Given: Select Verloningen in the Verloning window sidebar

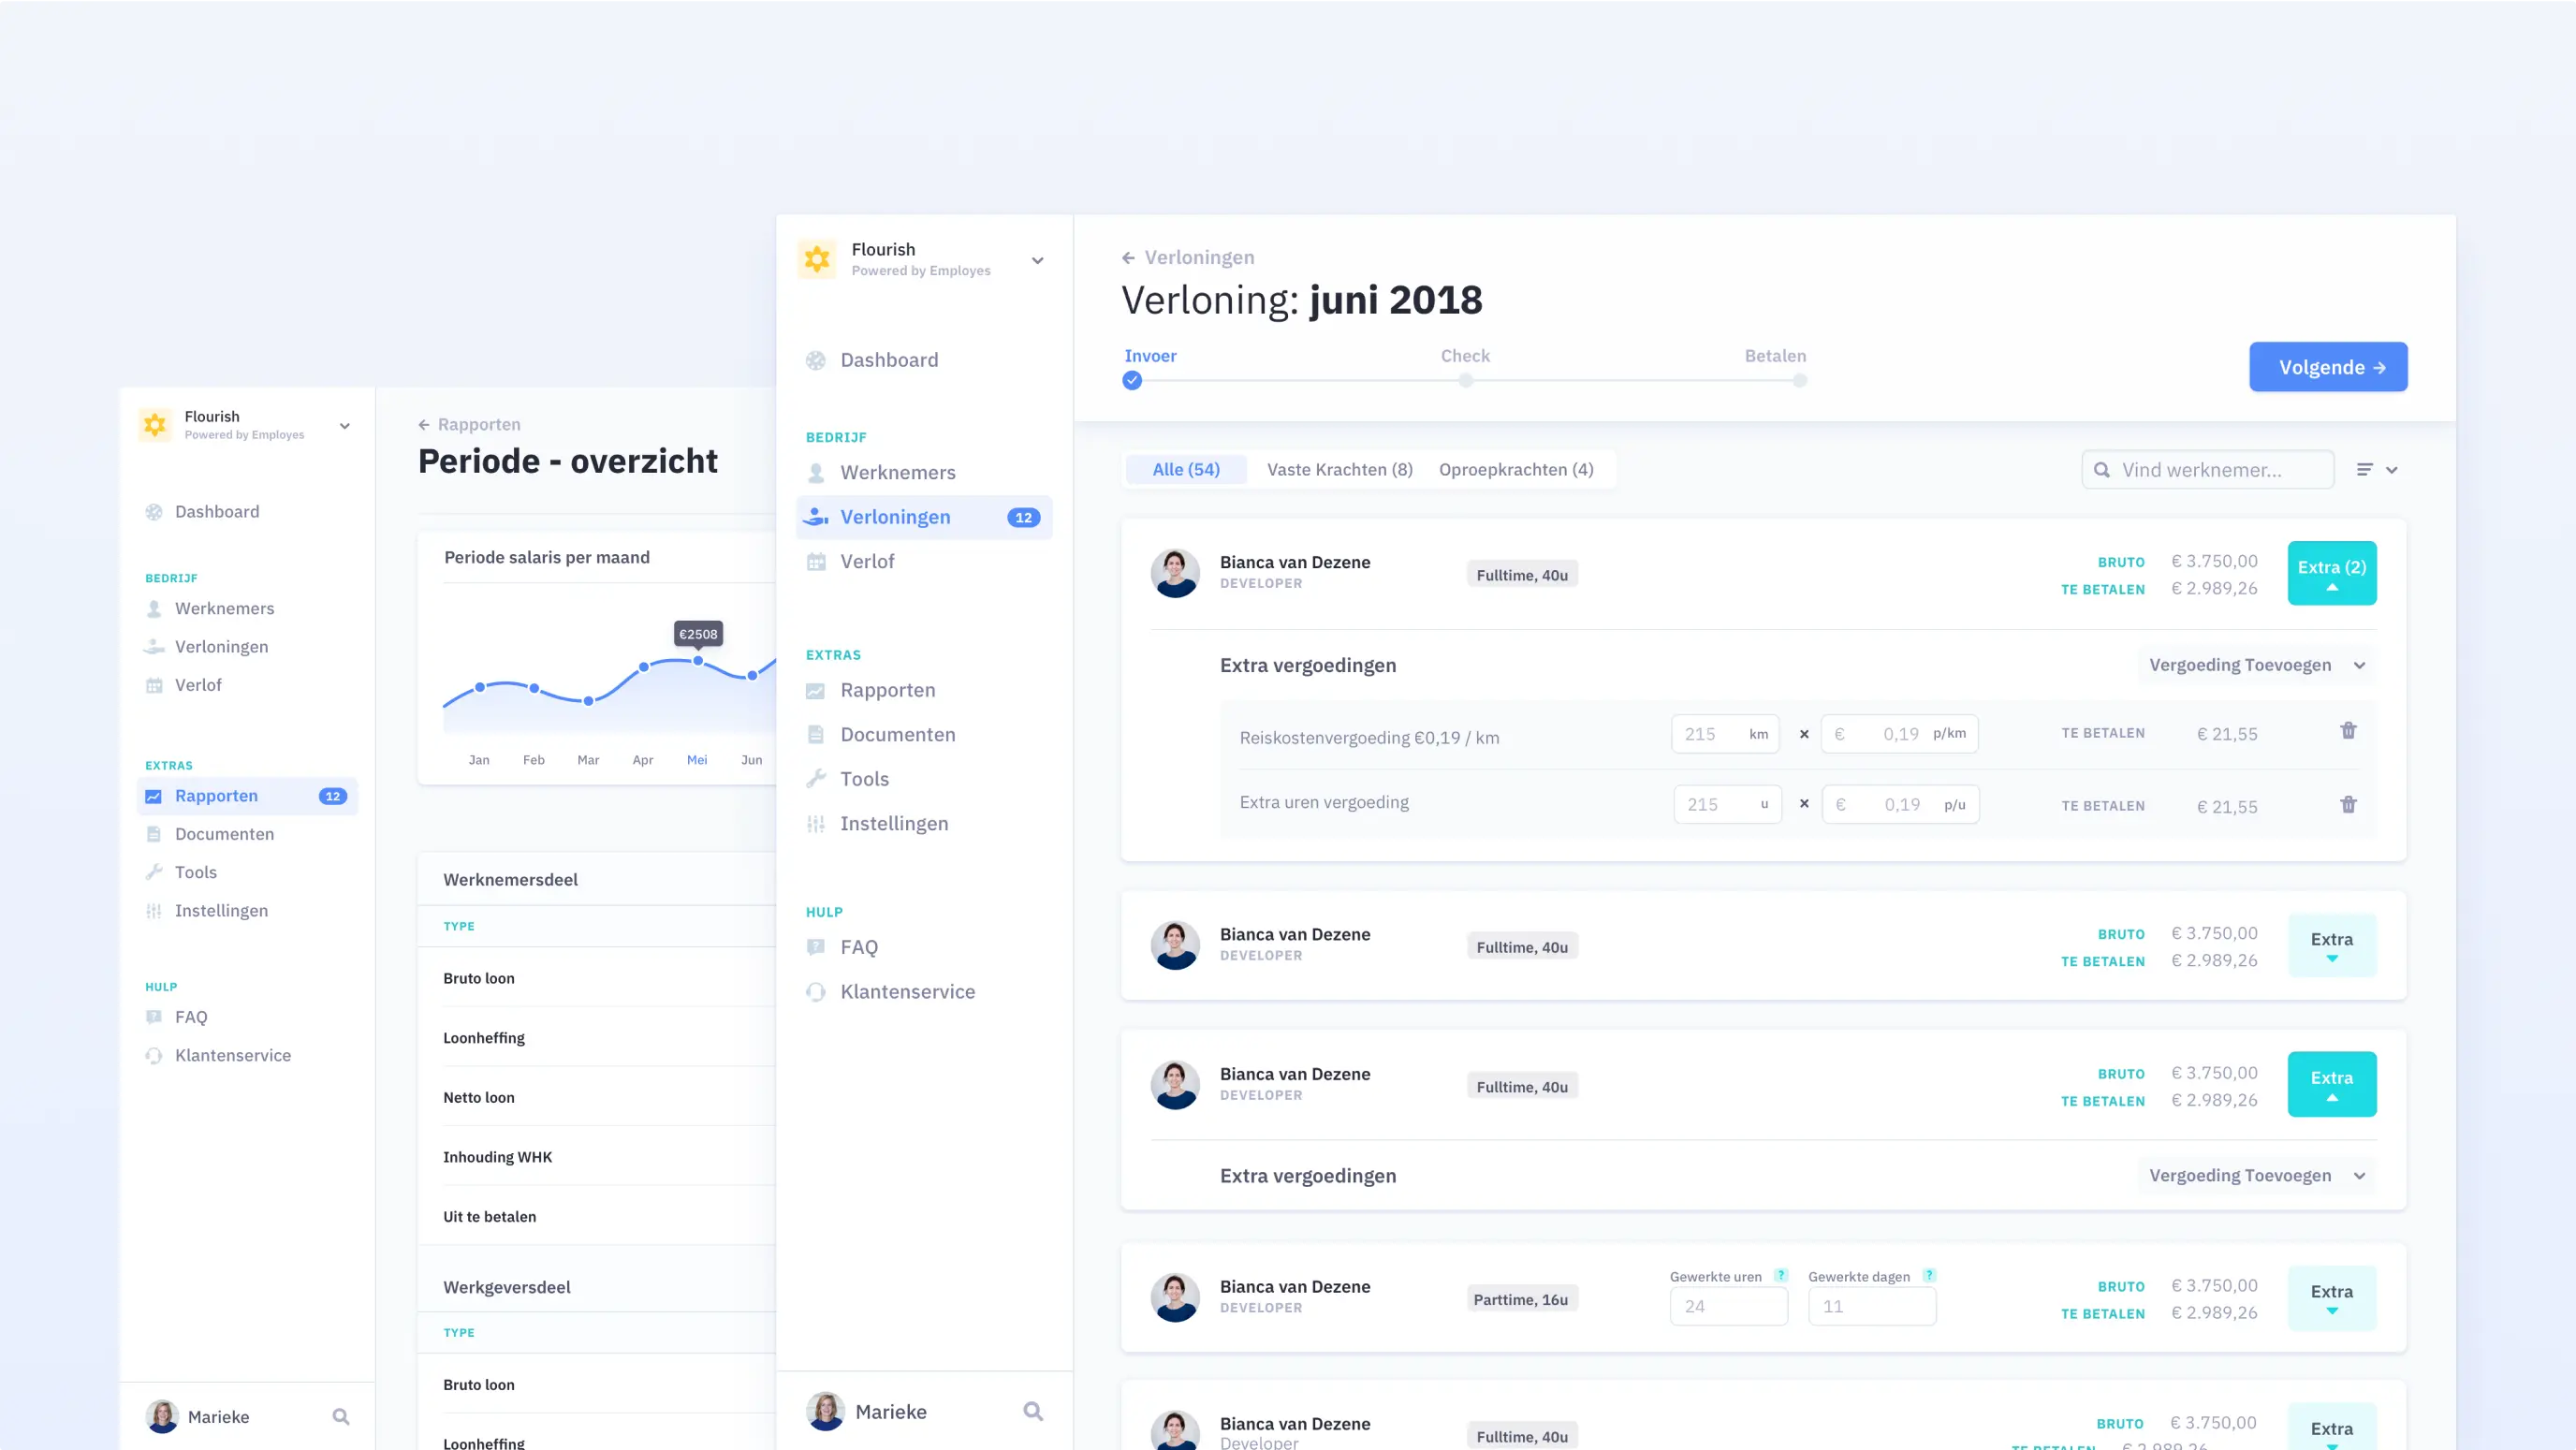Looking at the screenshot, I should tap(923, 517).
